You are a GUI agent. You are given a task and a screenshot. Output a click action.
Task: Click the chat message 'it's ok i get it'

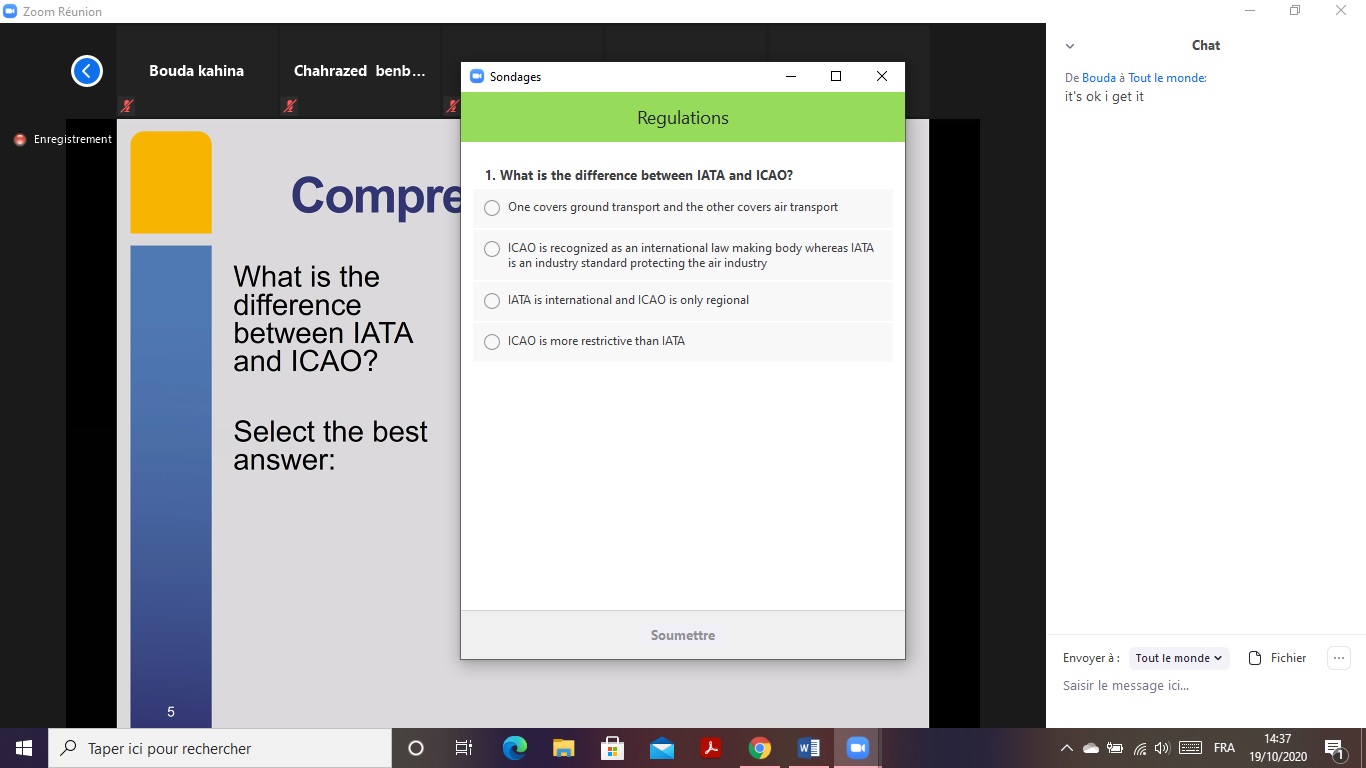click(x=1104, y=97)
